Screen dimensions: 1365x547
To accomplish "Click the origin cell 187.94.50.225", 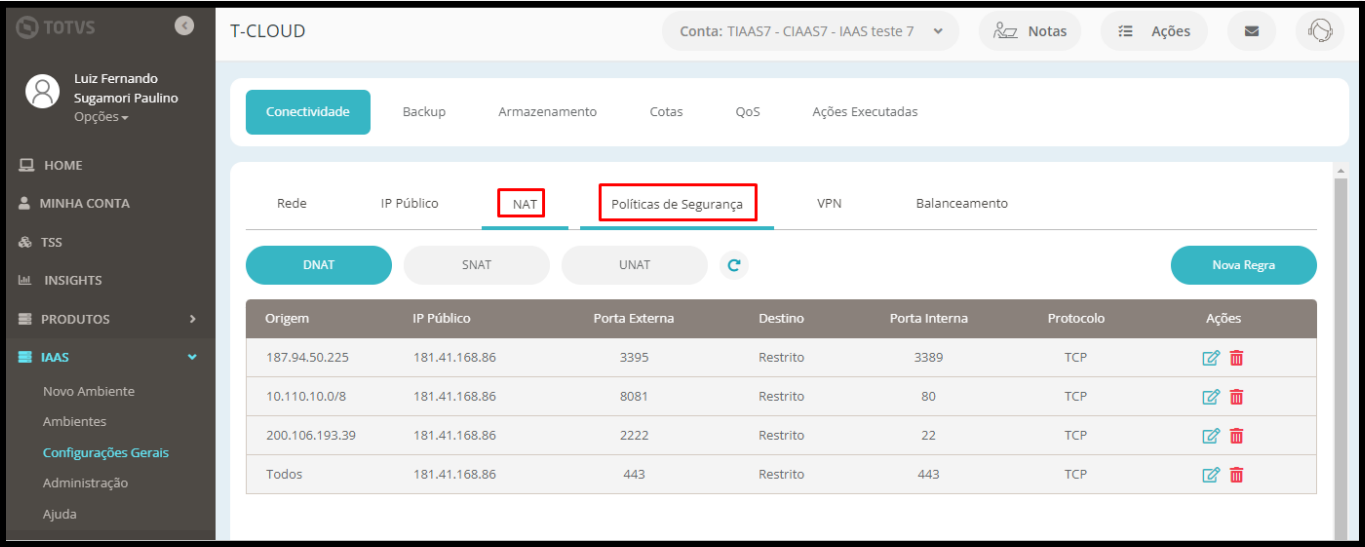I will pos(307,357).
